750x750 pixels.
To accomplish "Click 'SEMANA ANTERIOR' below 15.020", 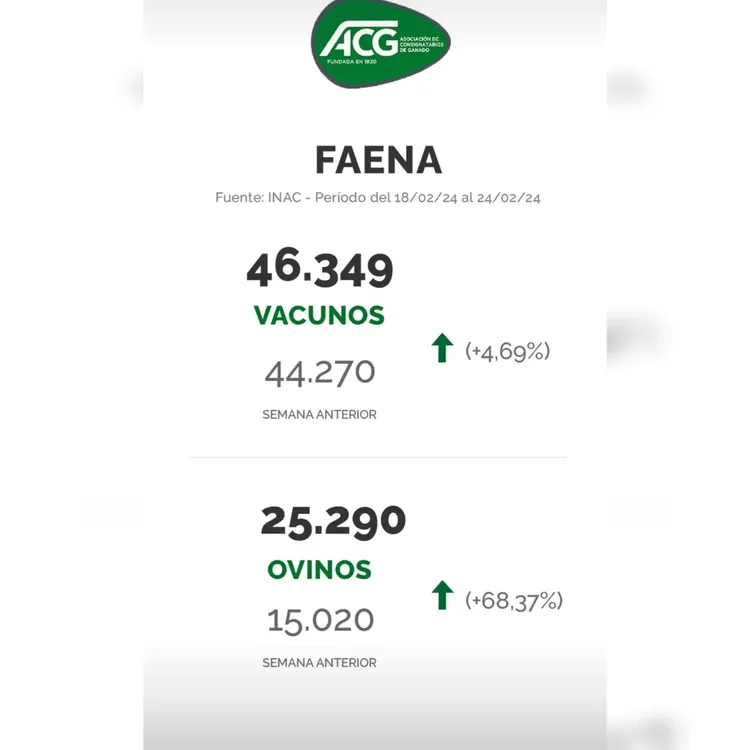I will click(319, 662).
